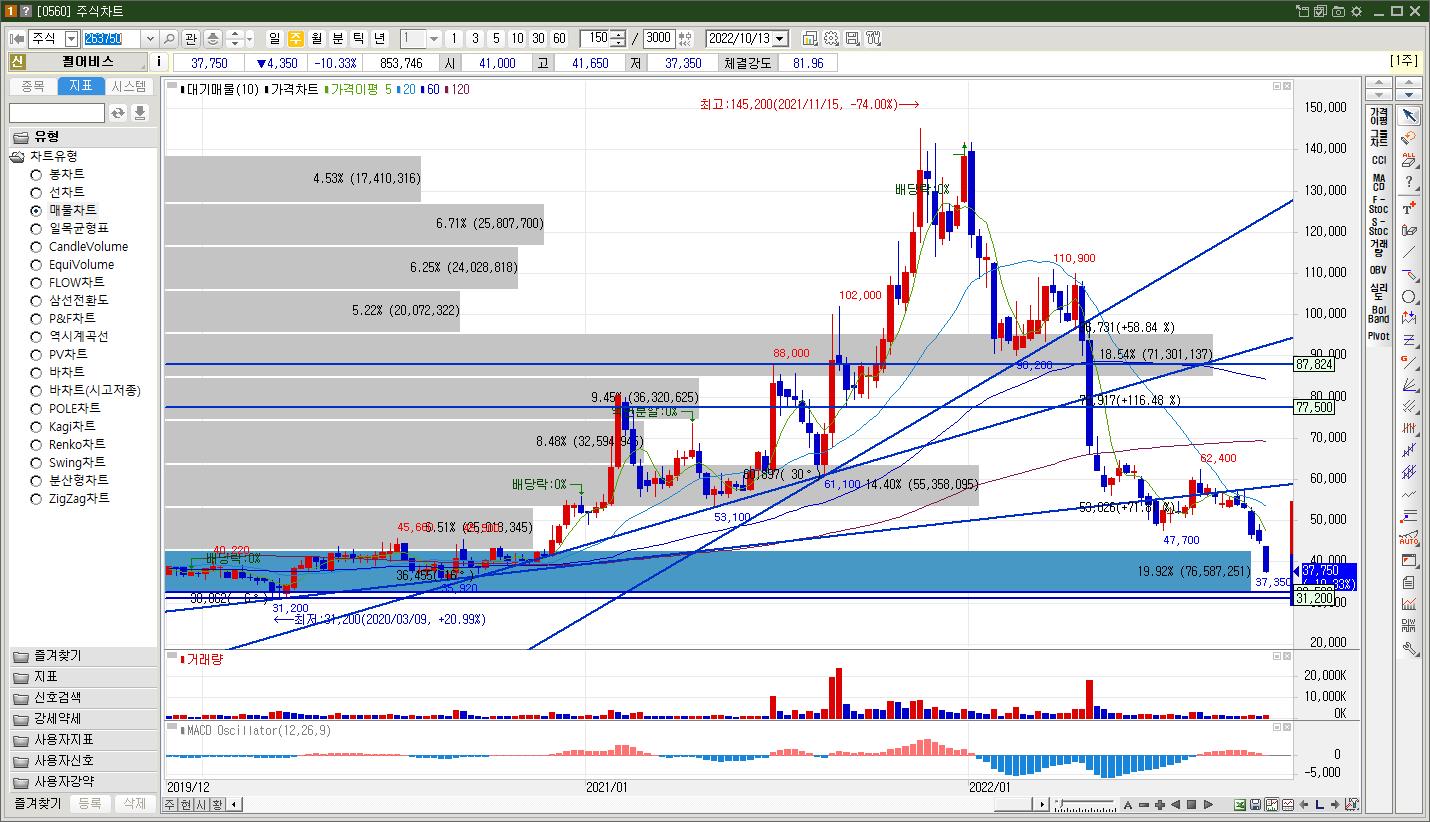Click the bar count stepper next to 150
Viewport: 1430px width, 822px height.
(619, 38)
